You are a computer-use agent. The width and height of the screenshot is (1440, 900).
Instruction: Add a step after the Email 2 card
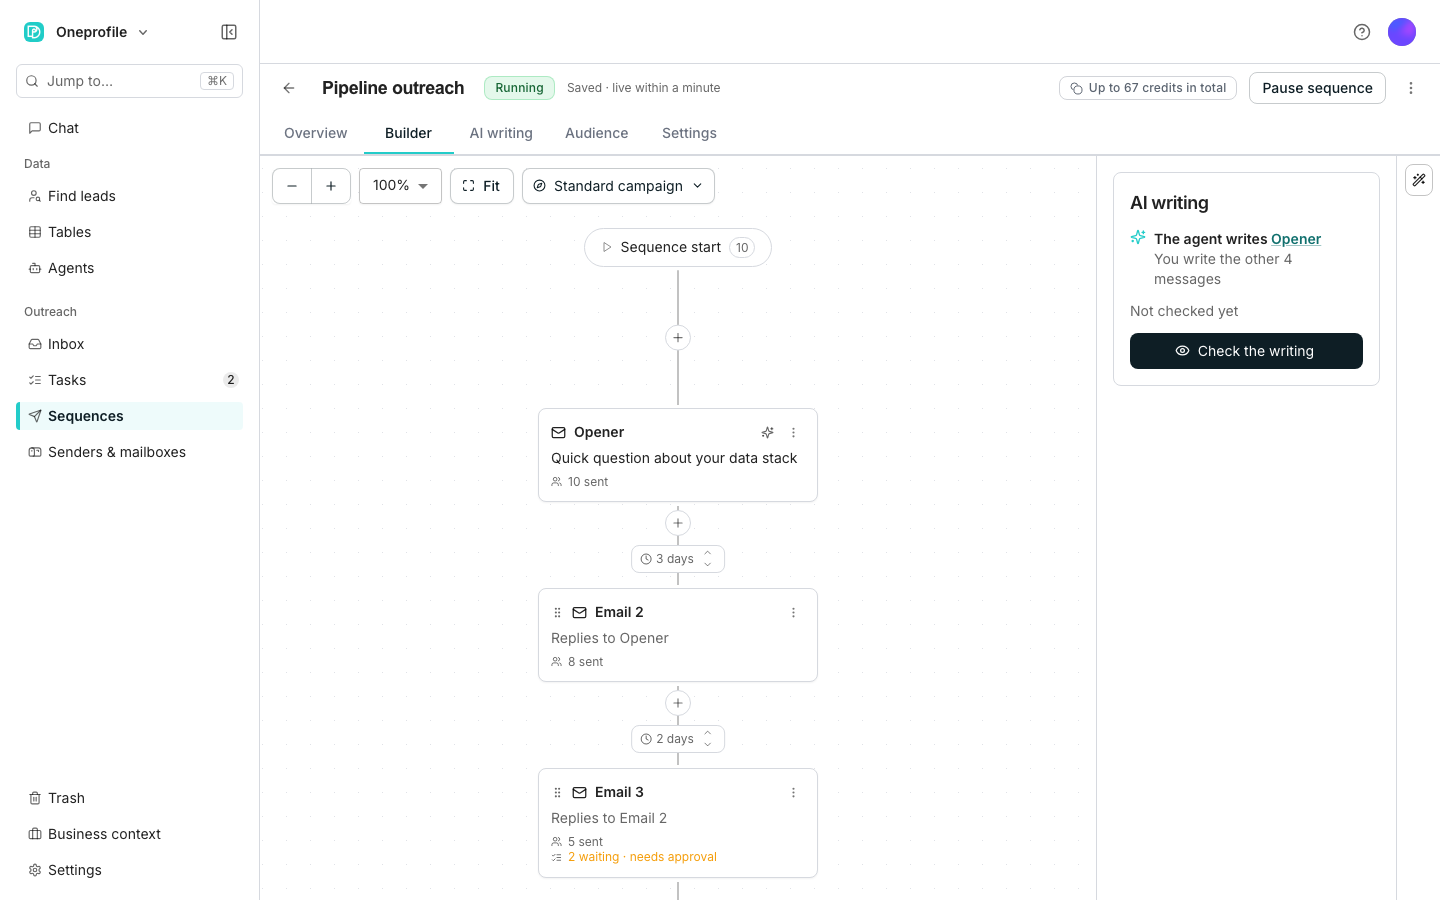click(x=678, y=703)
